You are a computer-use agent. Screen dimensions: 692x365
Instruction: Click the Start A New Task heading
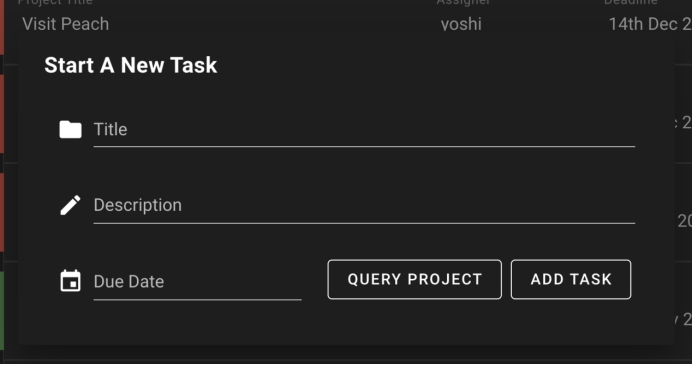pyautogui.click(x=131, y=65)
